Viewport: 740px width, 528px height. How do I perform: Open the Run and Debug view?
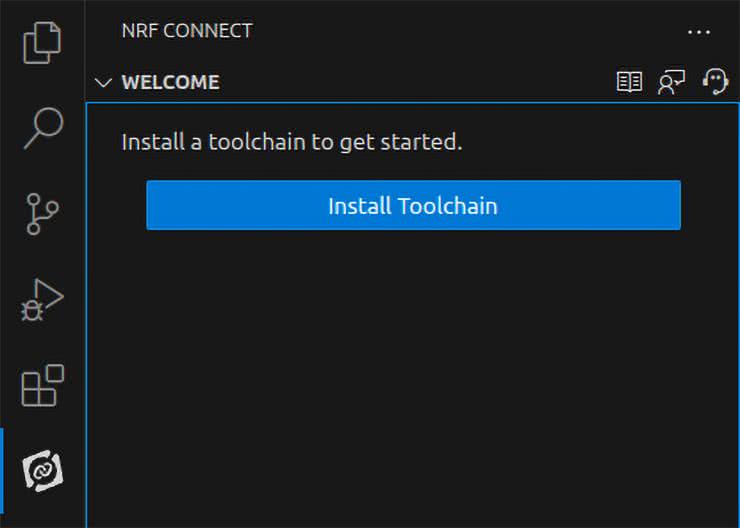42,299
